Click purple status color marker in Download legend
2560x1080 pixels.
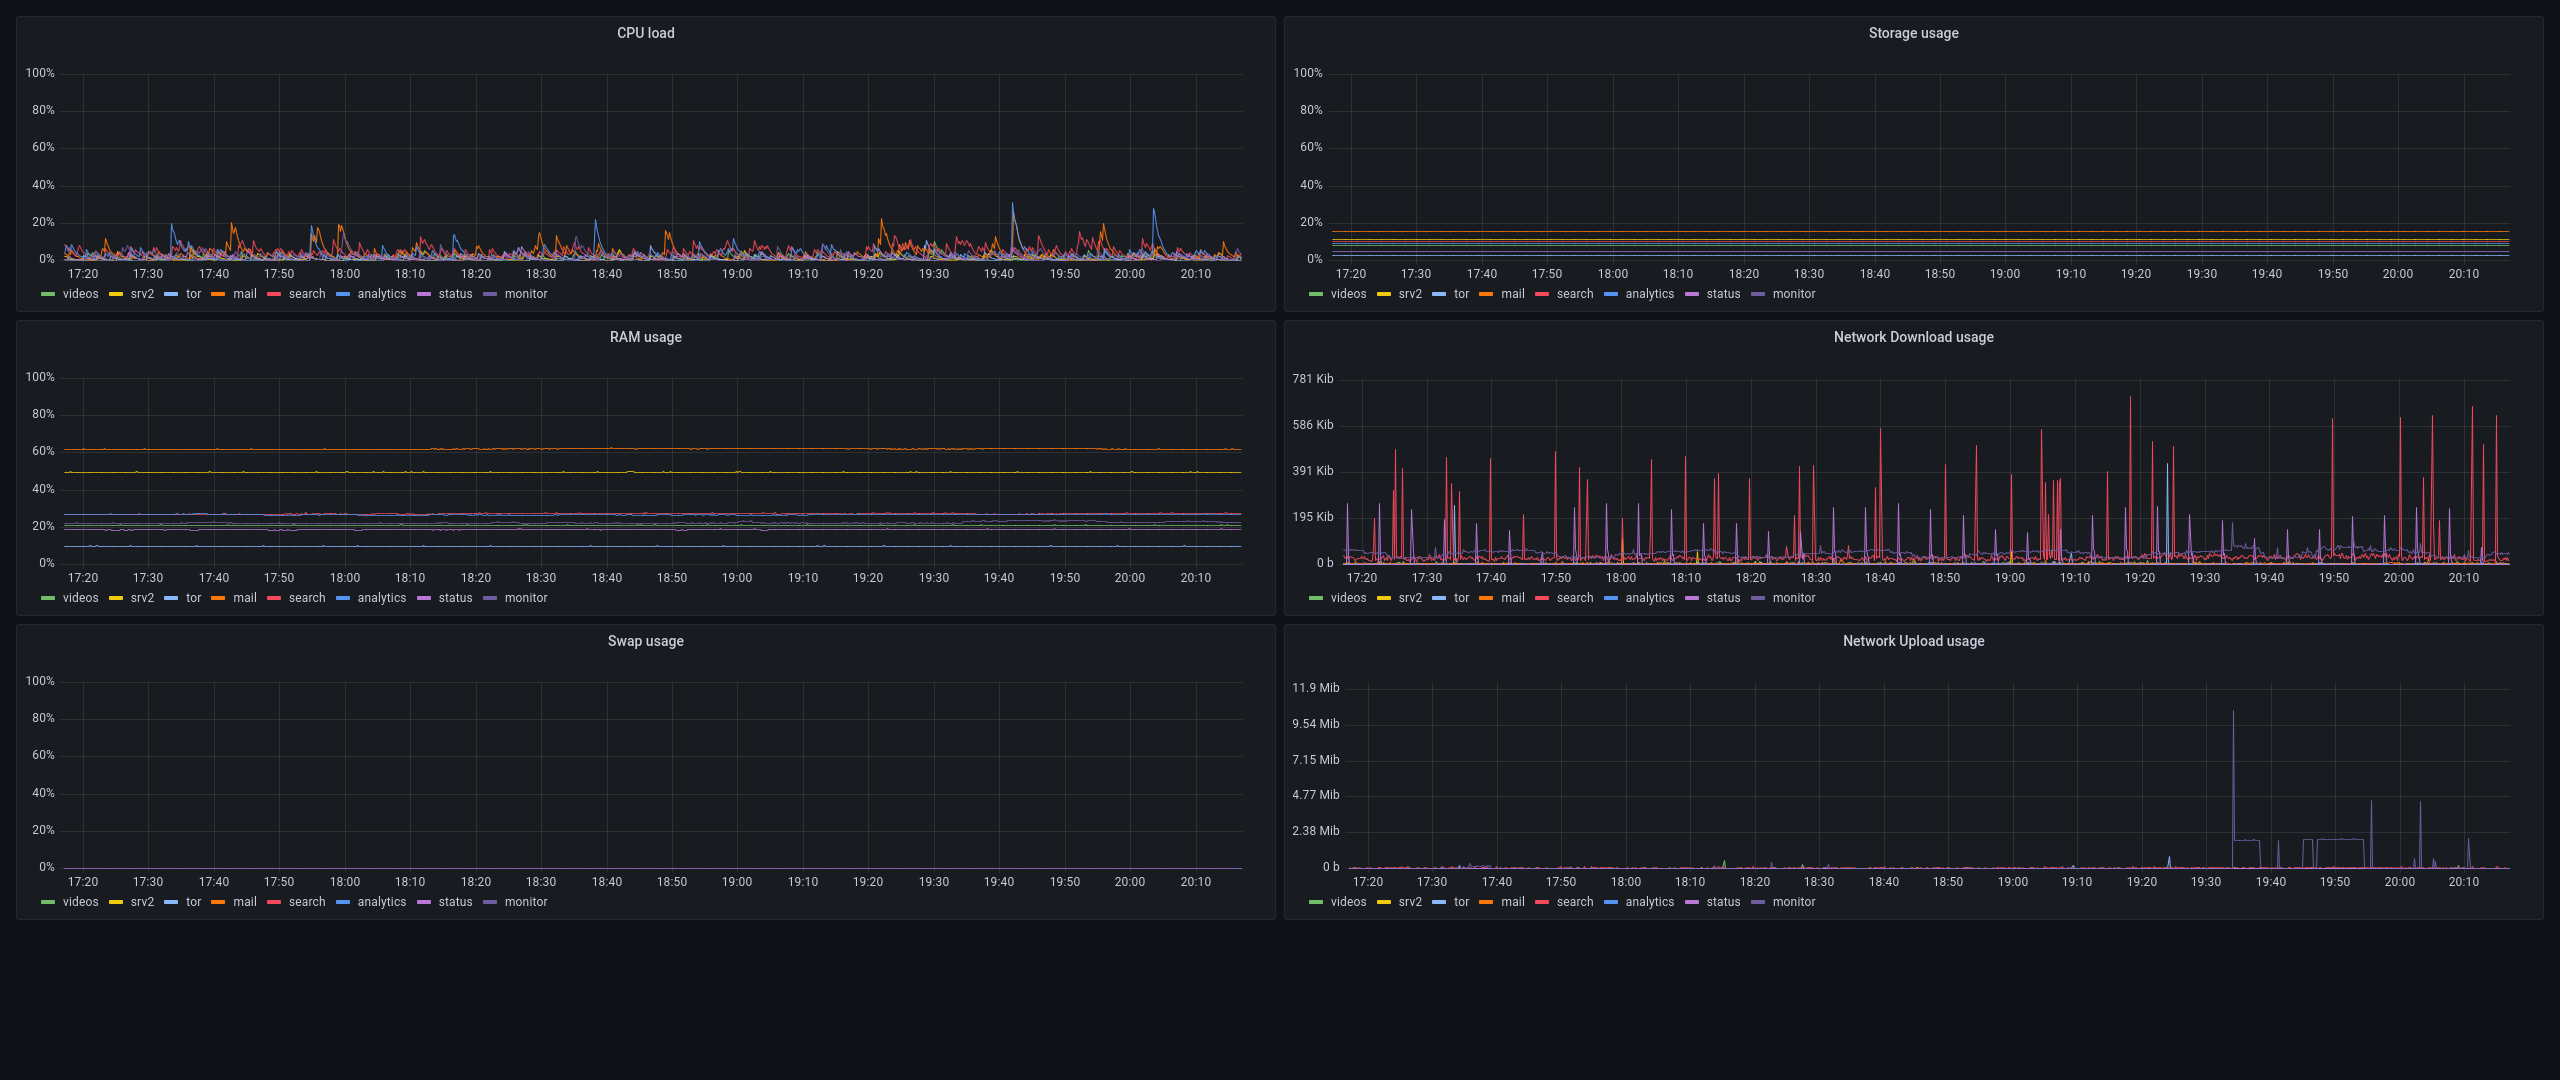tap(1692, 598)
